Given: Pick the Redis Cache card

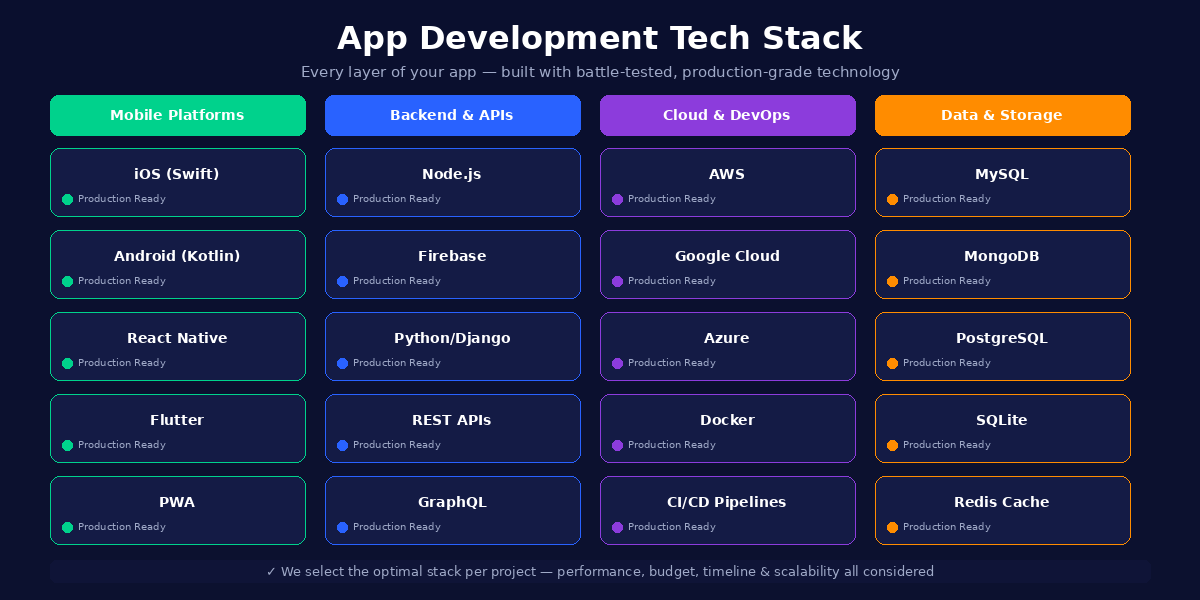Looking at the screenshot, I should point(1003,510).
